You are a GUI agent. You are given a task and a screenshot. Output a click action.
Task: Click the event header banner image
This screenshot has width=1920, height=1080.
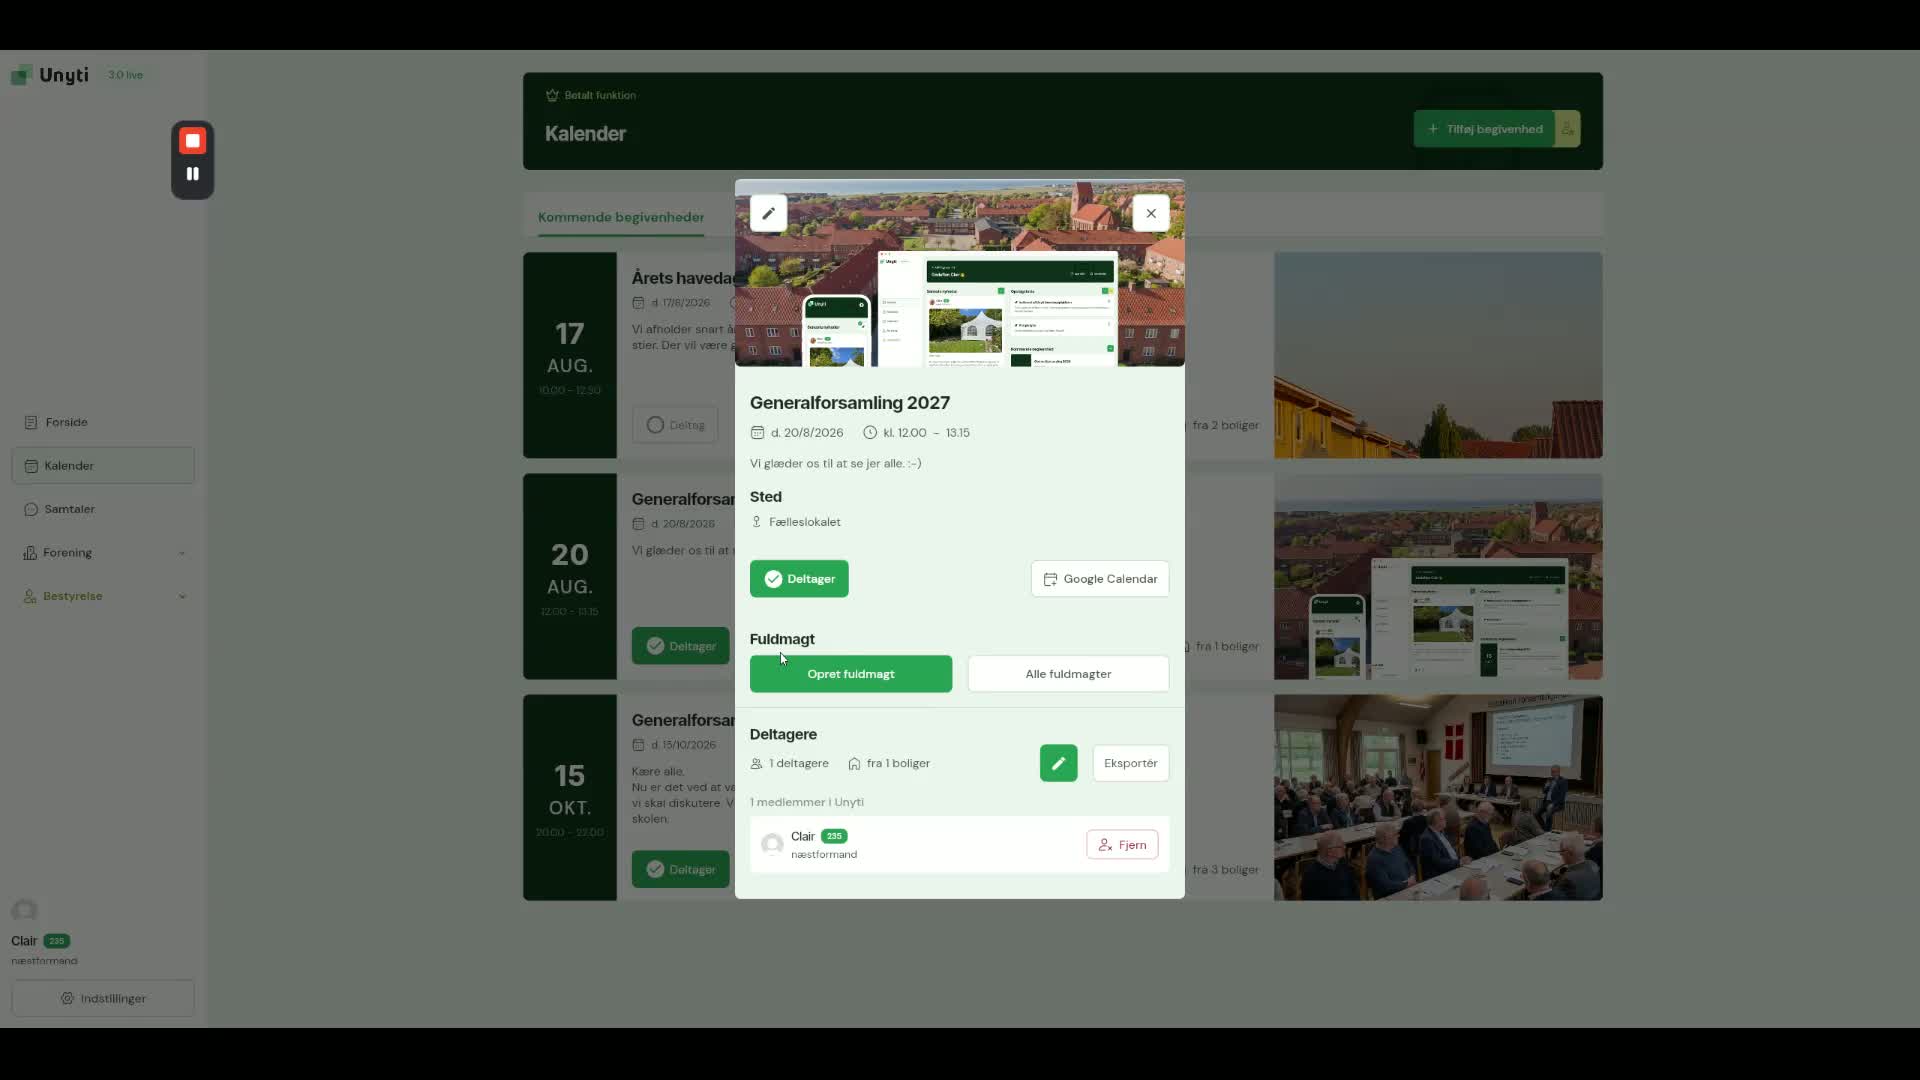960,273
